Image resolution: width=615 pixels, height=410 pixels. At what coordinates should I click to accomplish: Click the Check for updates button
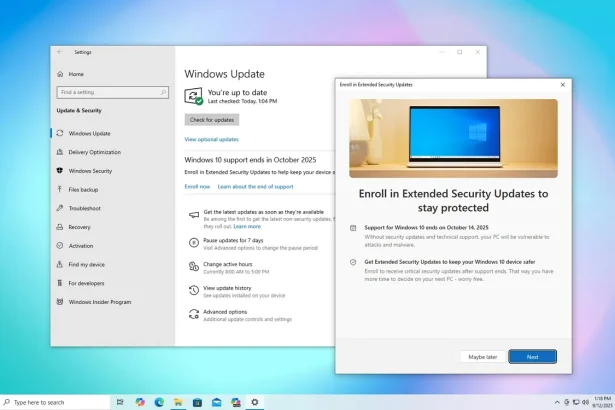click(212, 120)
